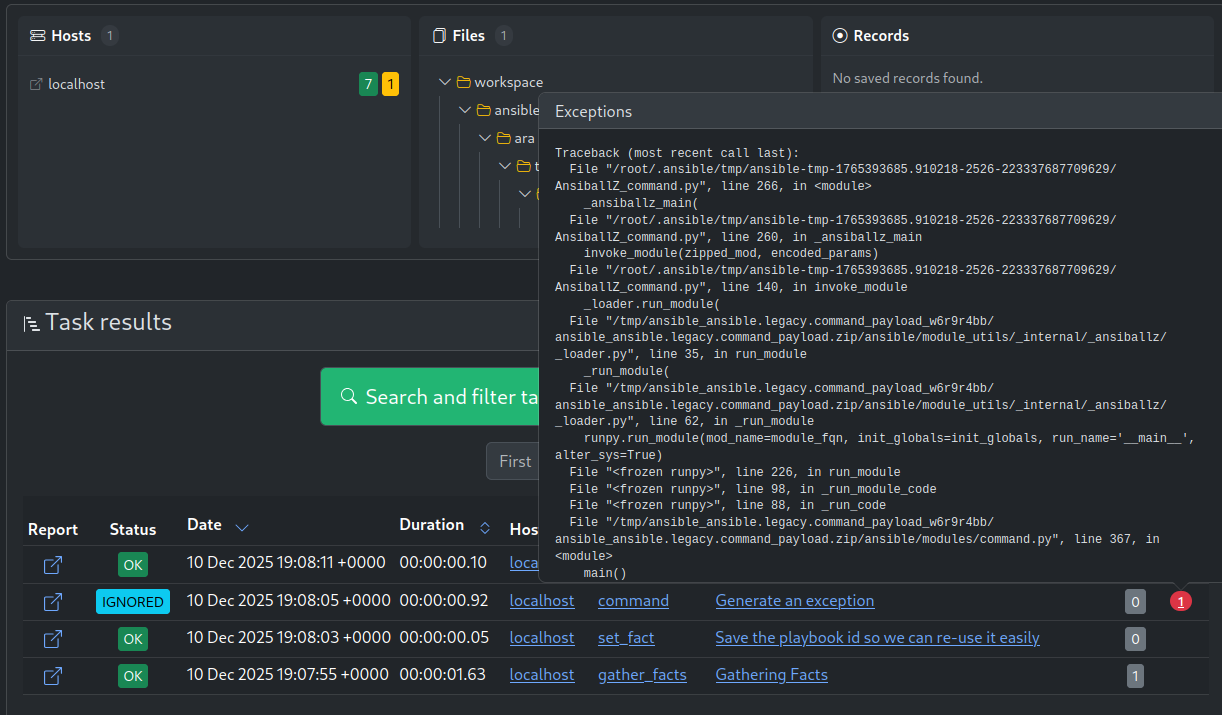This screenshot has height=715, width=1222.
Task: Click the IGNORED status badge
Action: point(133,602)
